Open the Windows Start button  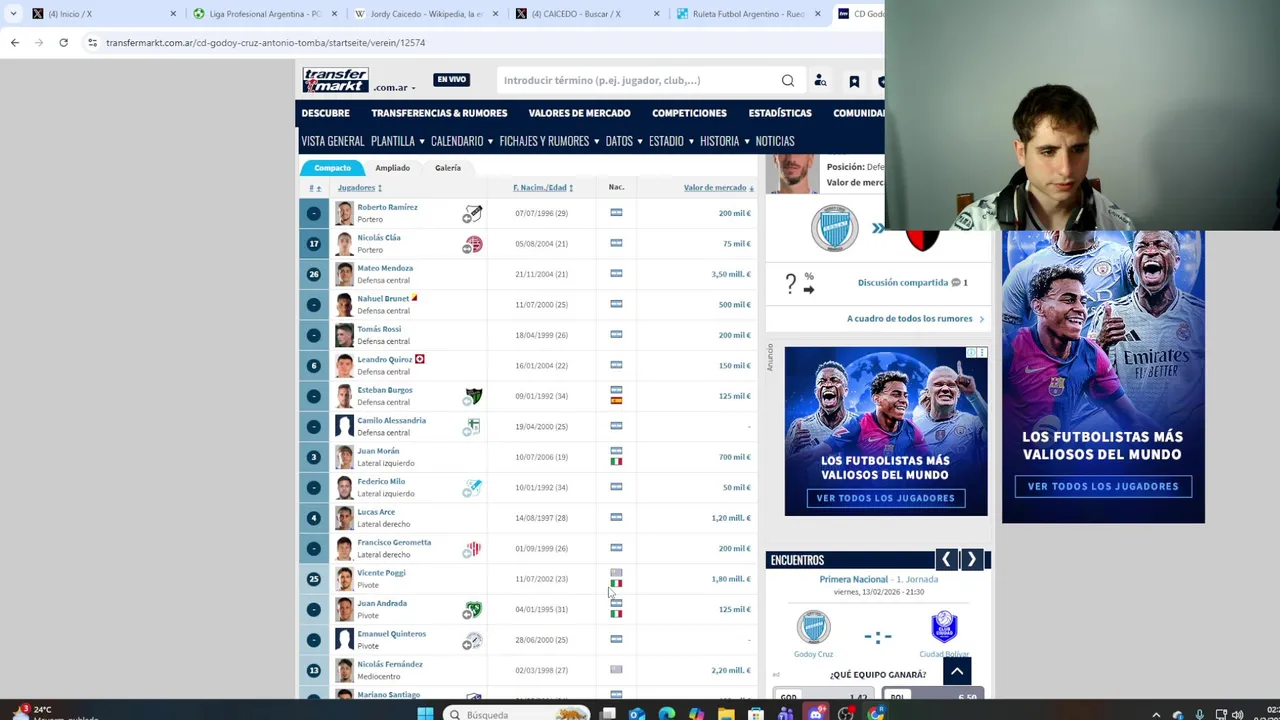(x=425, y=714)
